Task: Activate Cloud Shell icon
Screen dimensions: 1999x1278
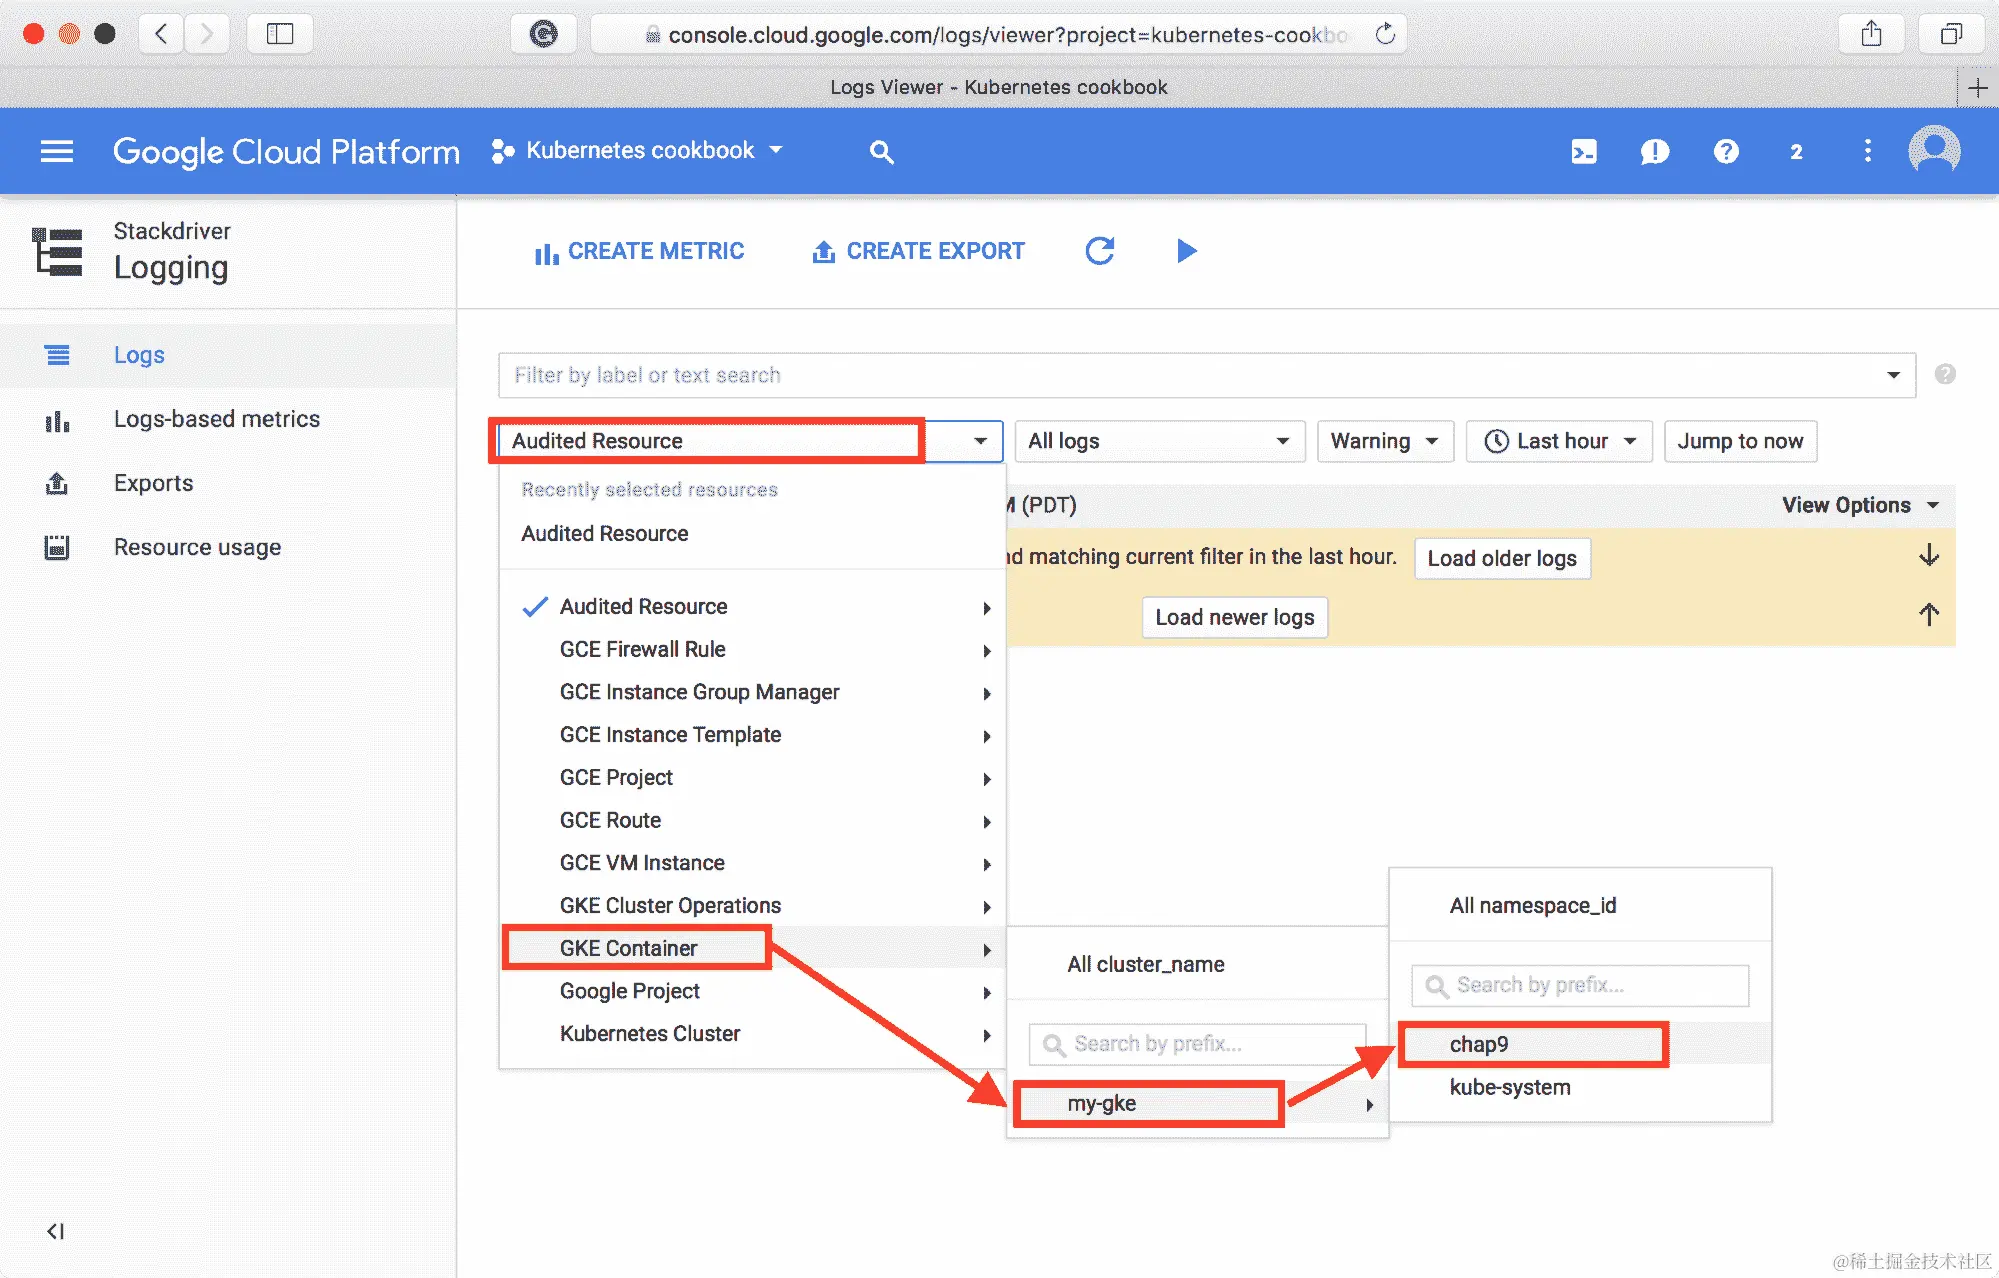Action: (x=1584, y=151)
